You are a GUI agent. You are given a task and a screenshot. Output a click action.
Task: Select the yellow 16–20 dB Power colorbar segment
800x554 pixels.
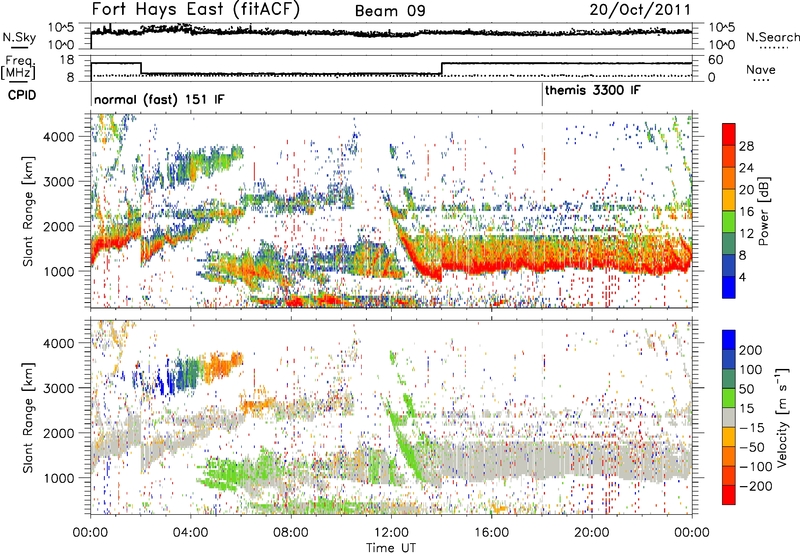click(x=729, y=200)
